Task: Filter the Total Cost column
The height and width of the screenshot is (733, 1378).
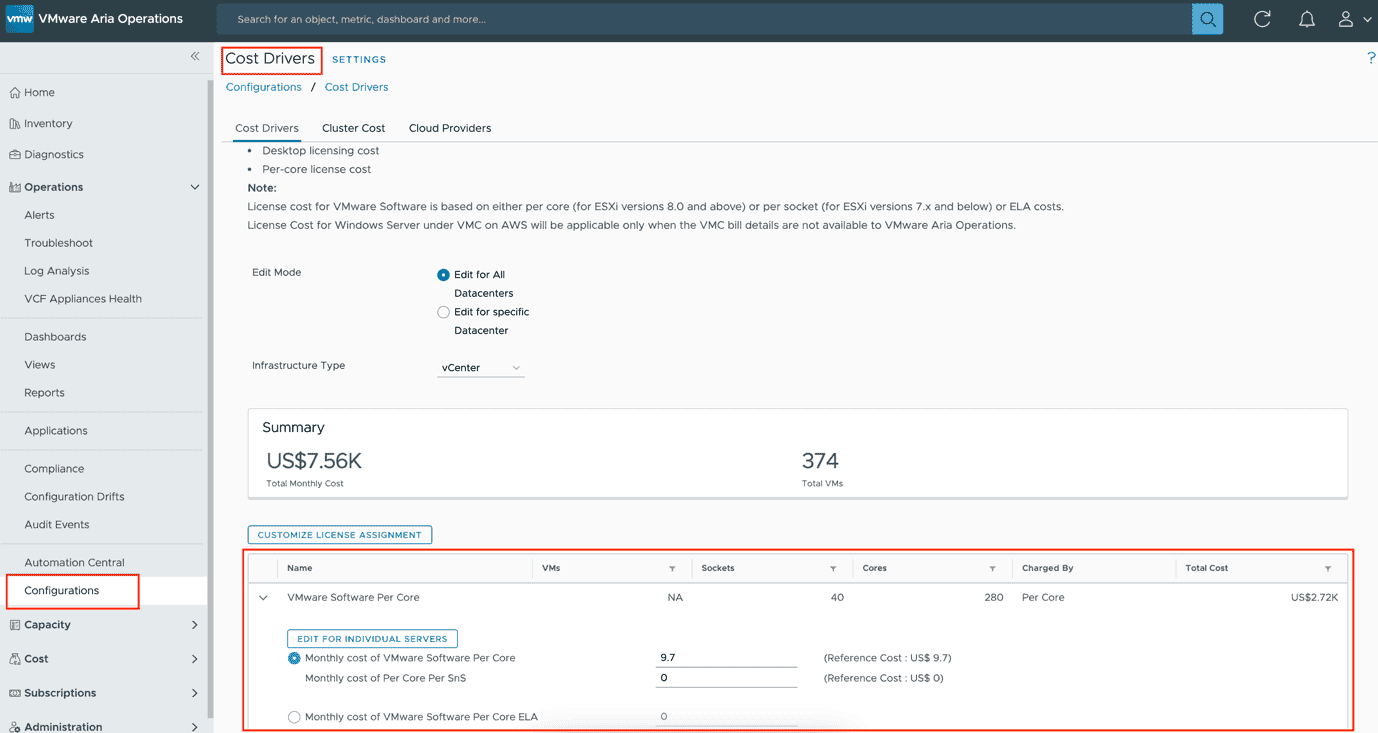Action: [x=1327, y=569]
